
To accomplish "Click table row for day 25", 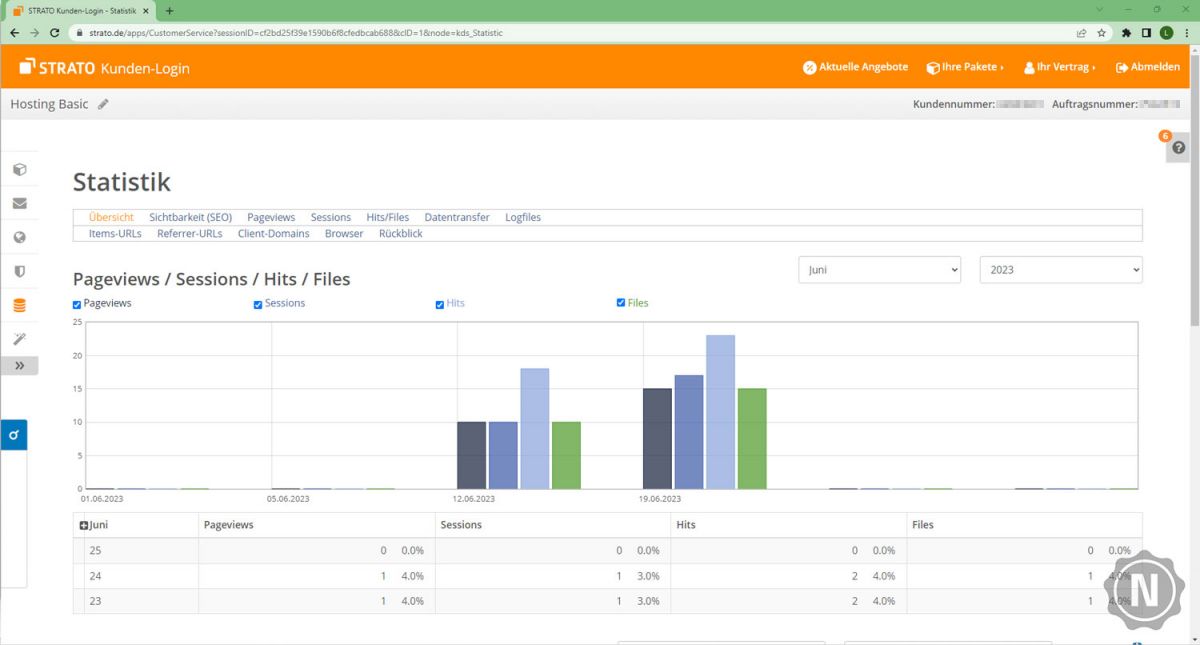I will click(607, 551).
